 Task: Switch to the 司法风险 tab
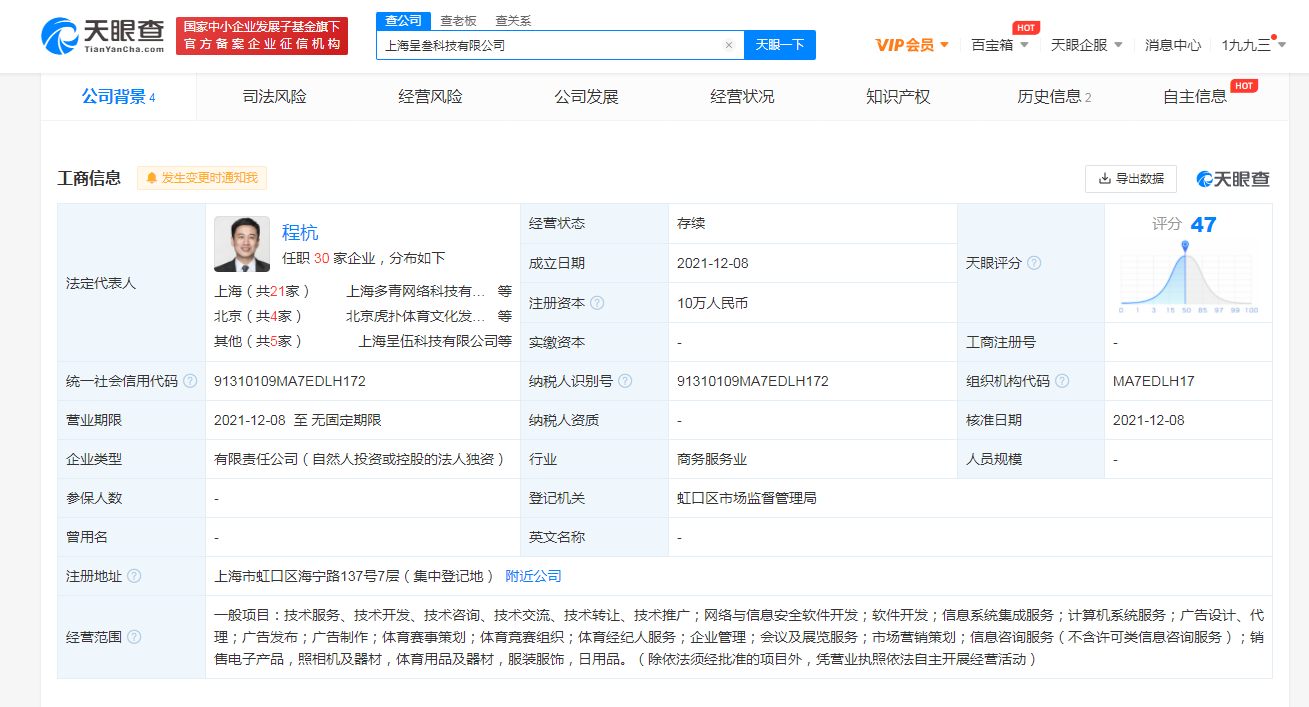coord(275,97)
